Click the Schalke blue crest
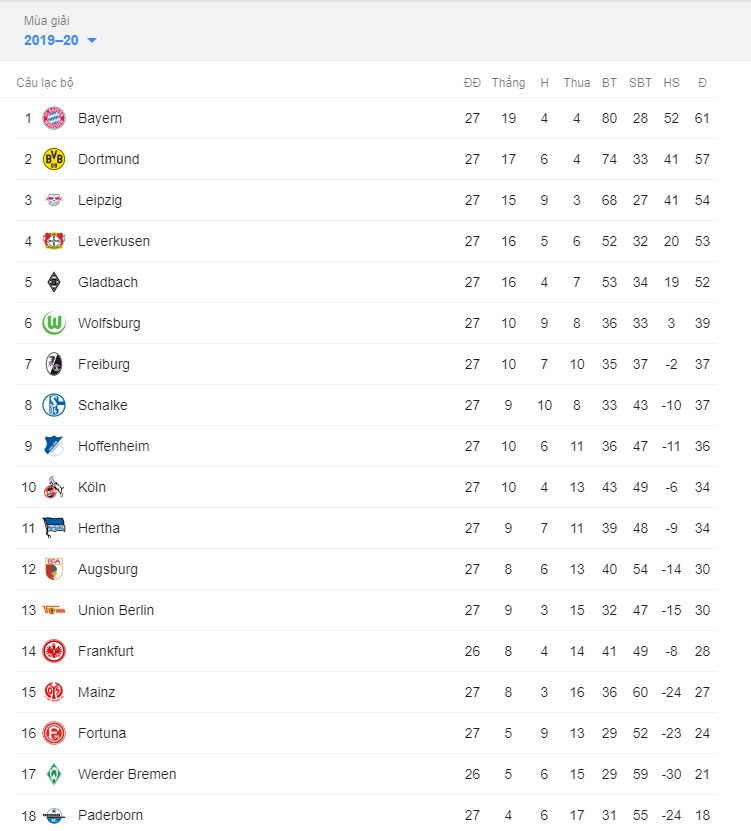 point(54,405)
